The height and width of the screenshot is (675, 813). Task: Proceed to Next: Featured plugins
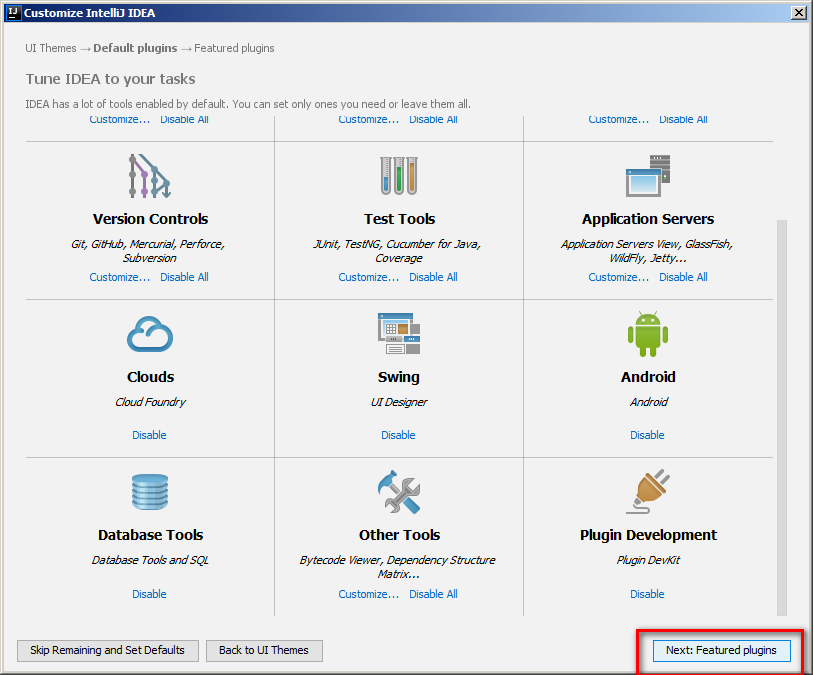(721, 651)
